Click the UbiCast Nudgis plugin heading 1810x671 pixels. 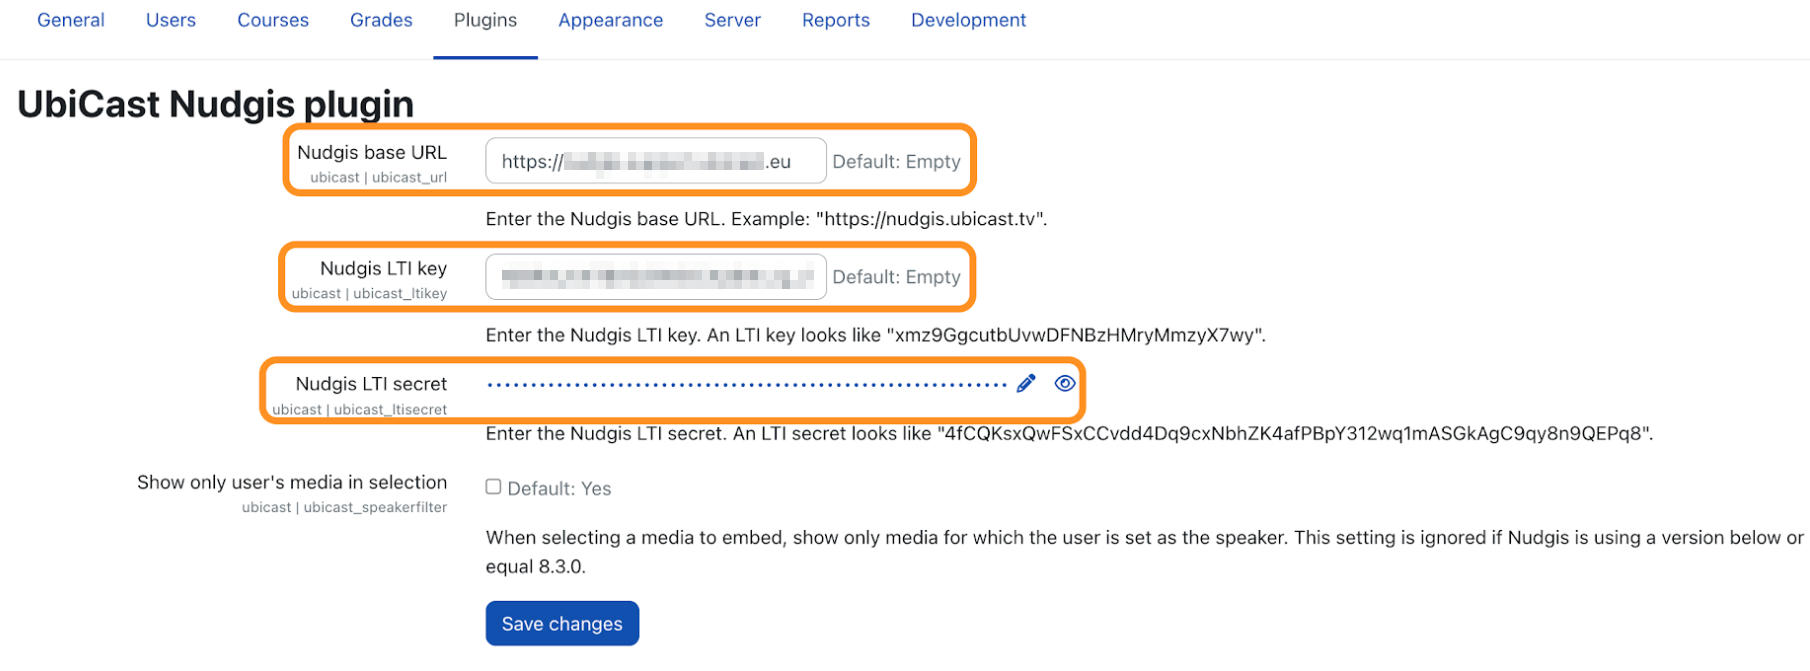[x=215, y=104]
